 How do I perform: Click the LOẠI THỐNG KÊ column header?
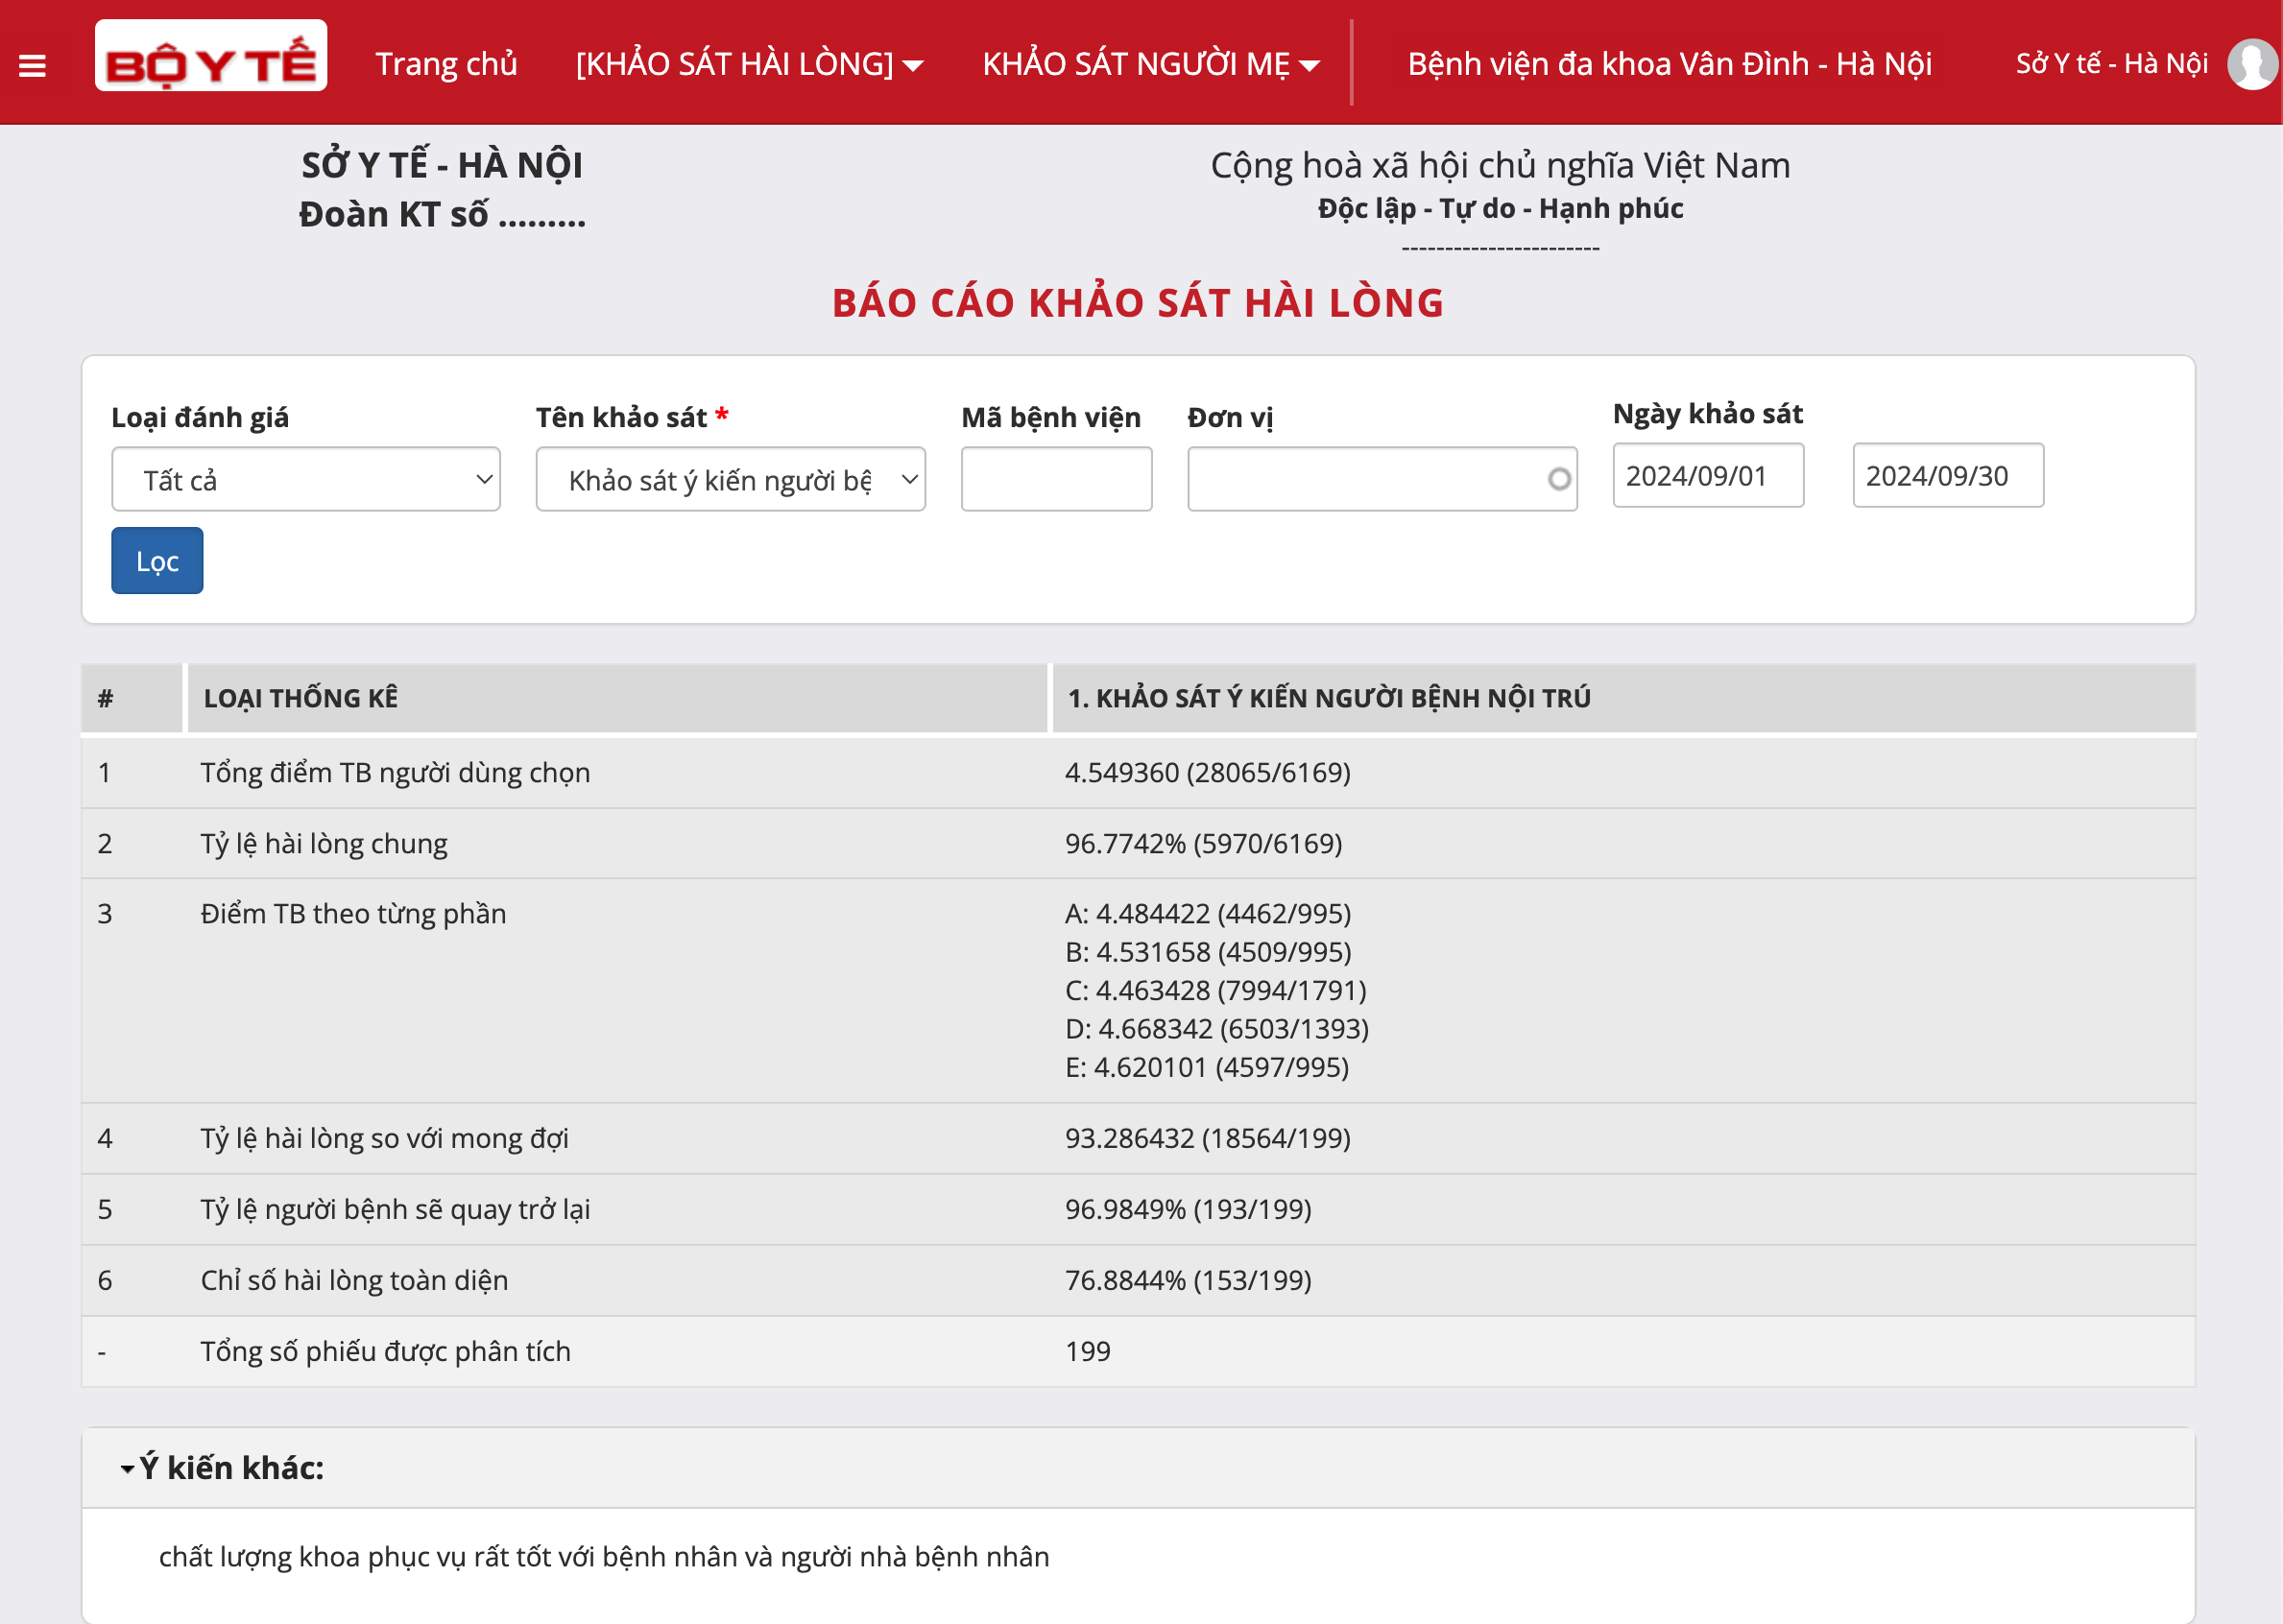pyautogui.click(x=300, y=698)
